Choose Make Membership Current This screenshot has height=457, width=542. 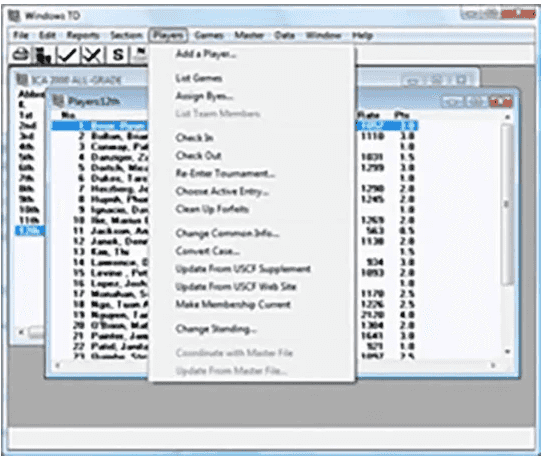pyautogui.click(x=233, y=304)
